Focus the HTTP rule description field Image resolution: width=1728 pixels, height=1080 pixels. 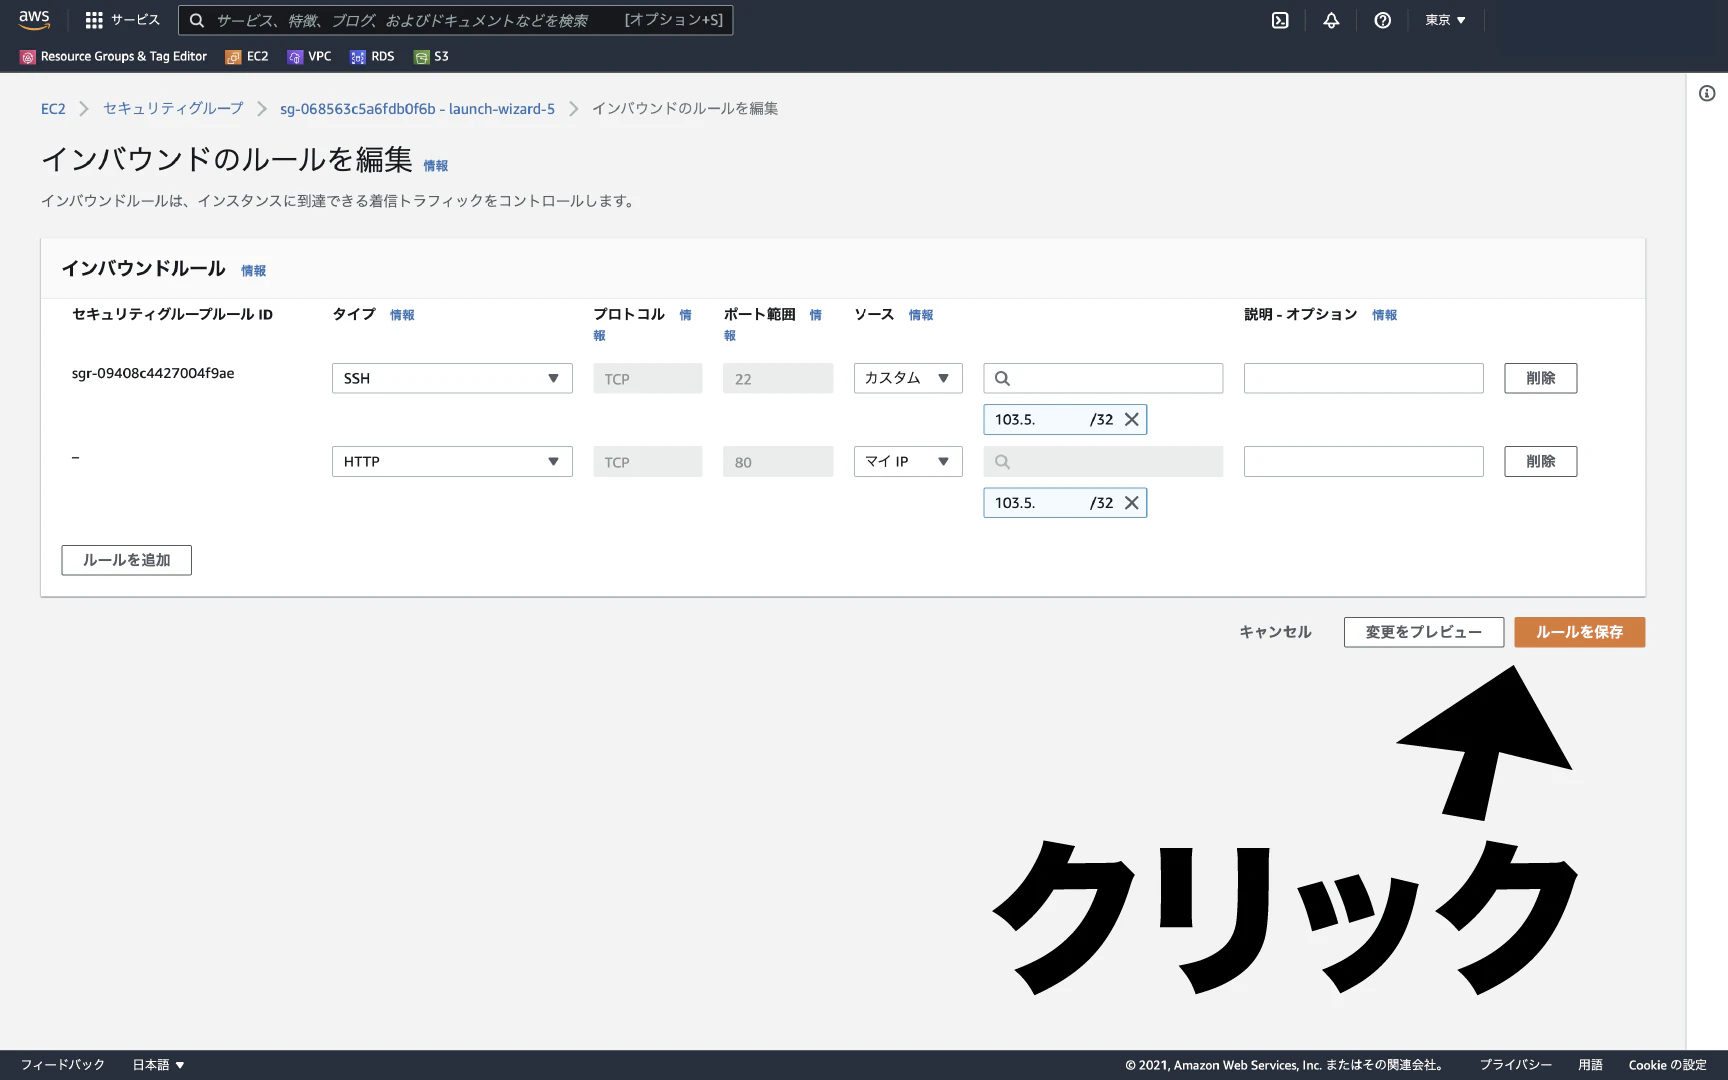[1363, 461]
